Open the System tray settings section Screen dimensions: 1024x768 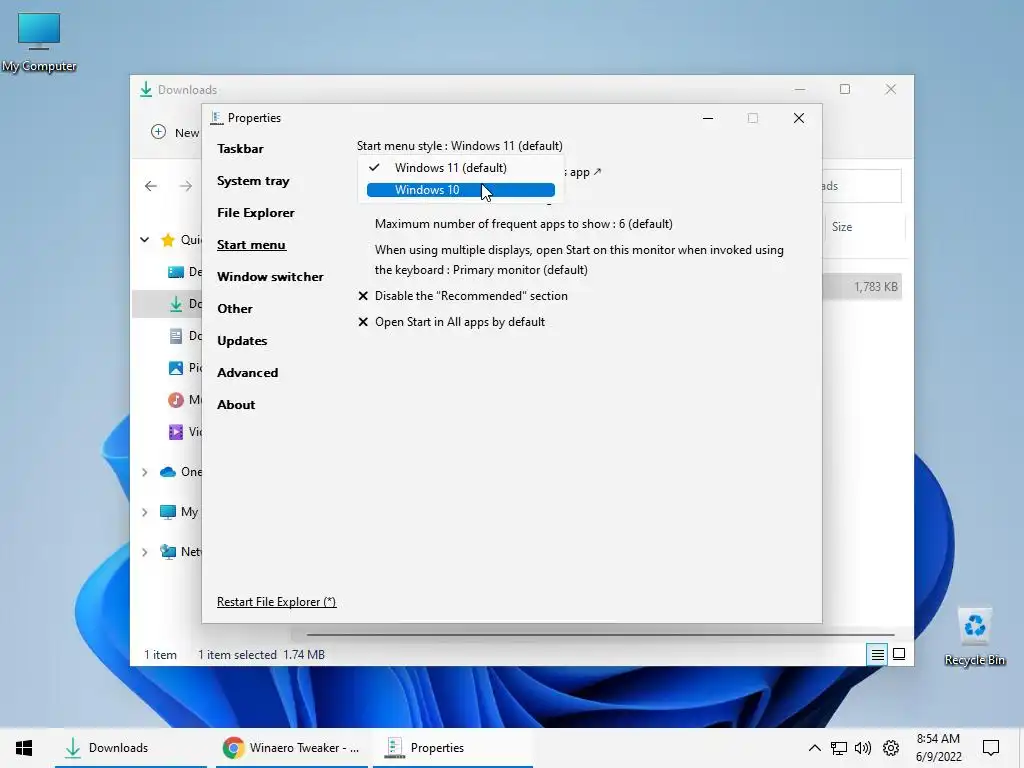(253, 181)
